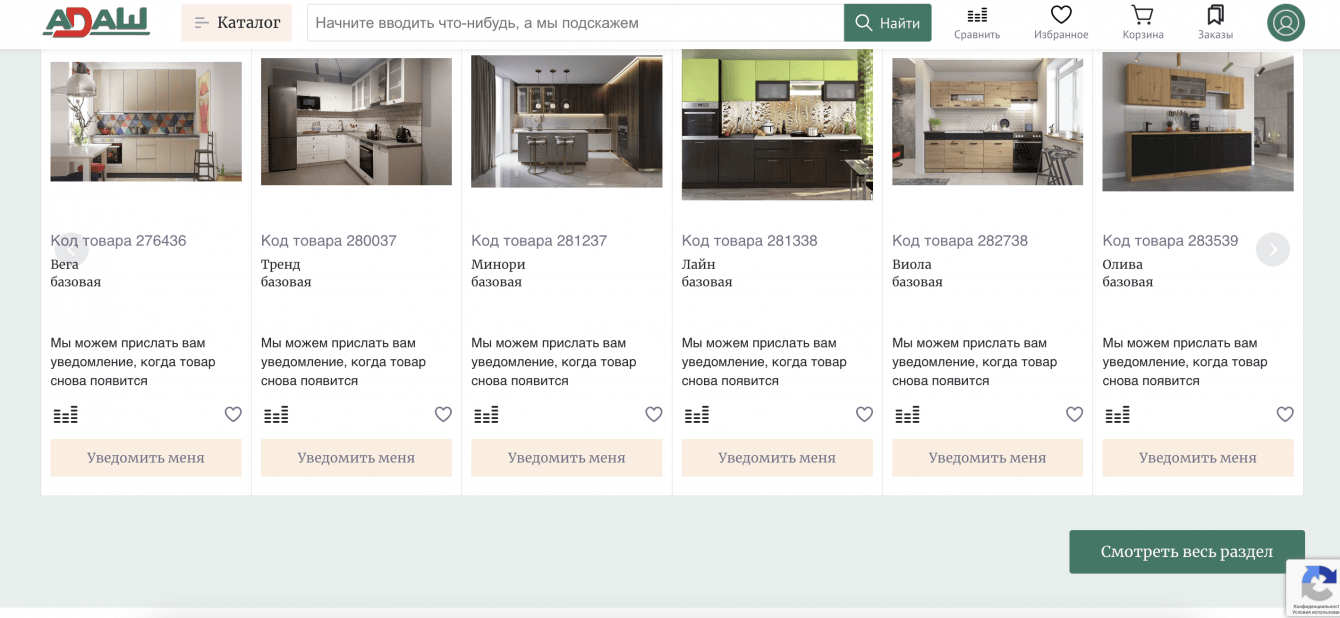
Task: Select text Код товара 280037
Action: pyautogui.click(x=329, y=241)
